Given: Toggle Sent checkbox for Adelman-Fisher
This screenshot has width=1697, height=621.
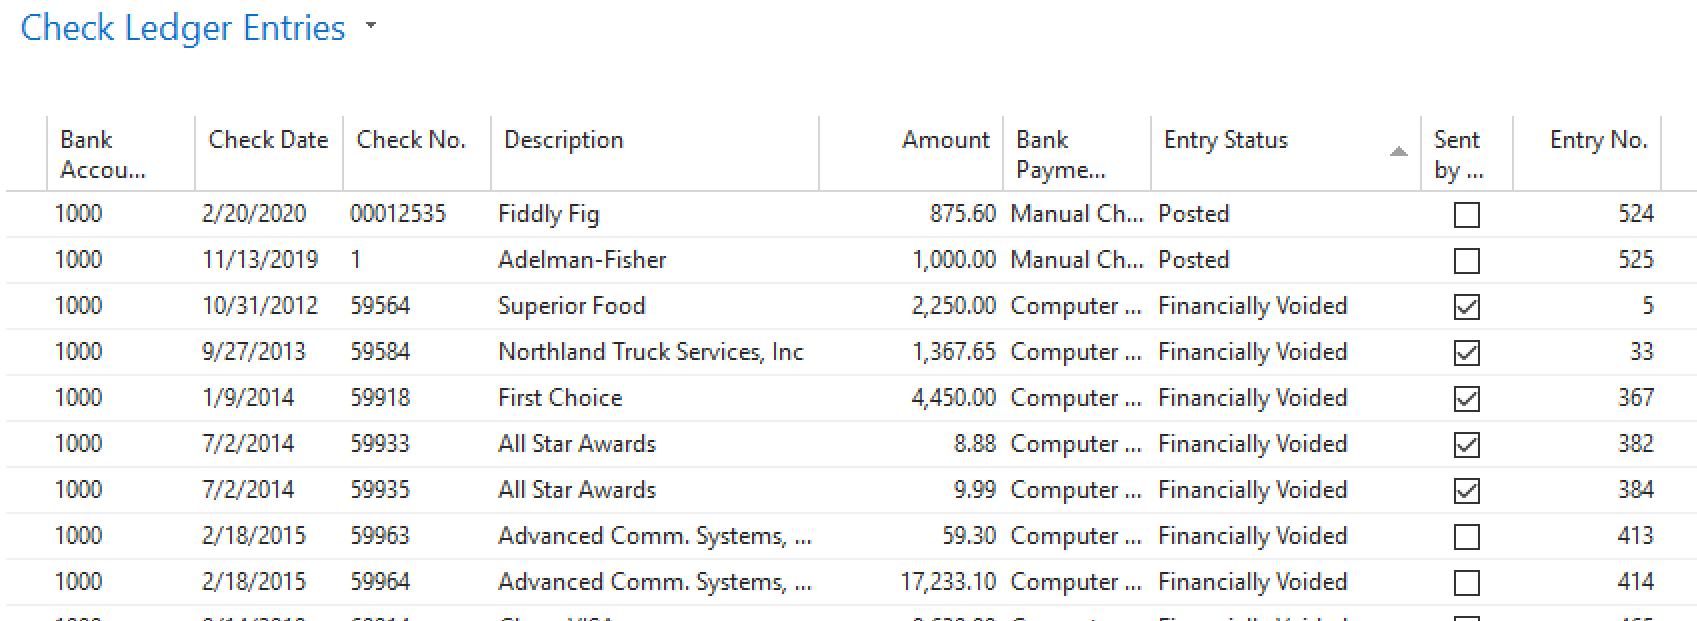Looking at the screenshot, I should tap(1466, 261).
